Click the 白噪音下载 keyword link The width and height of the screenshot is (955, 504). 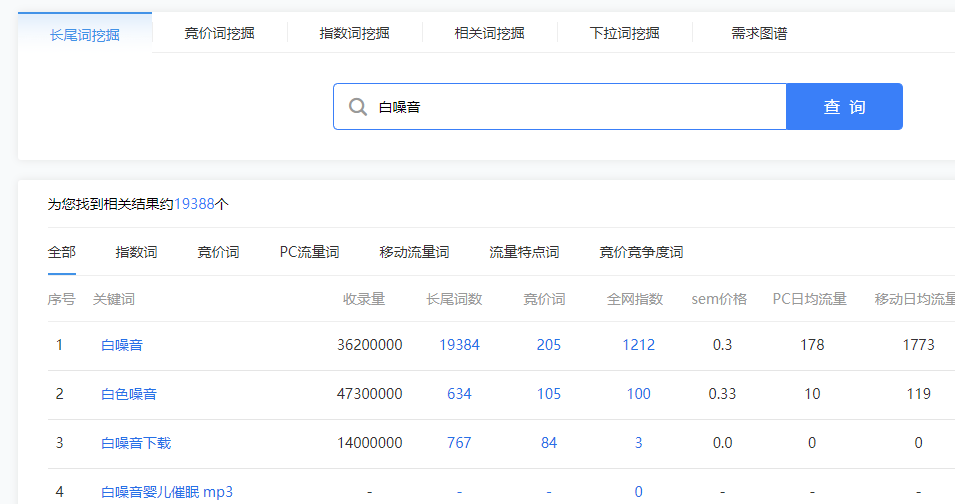click(x=136, y=443)
